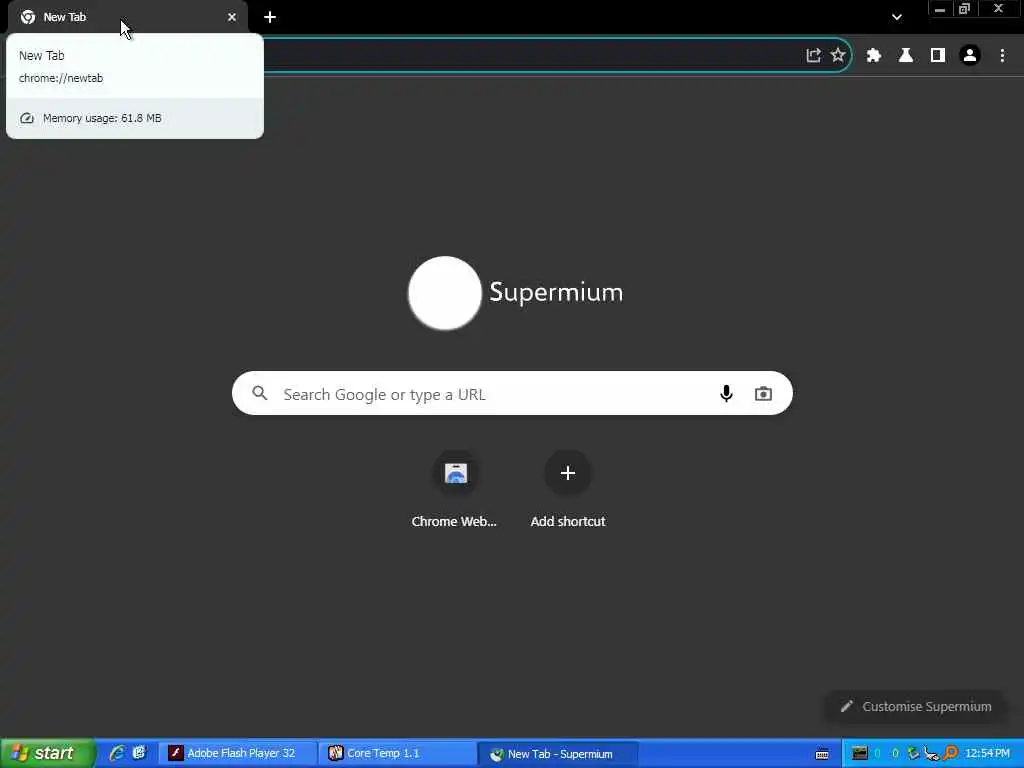Search by image with camera icon

(763, 393)
